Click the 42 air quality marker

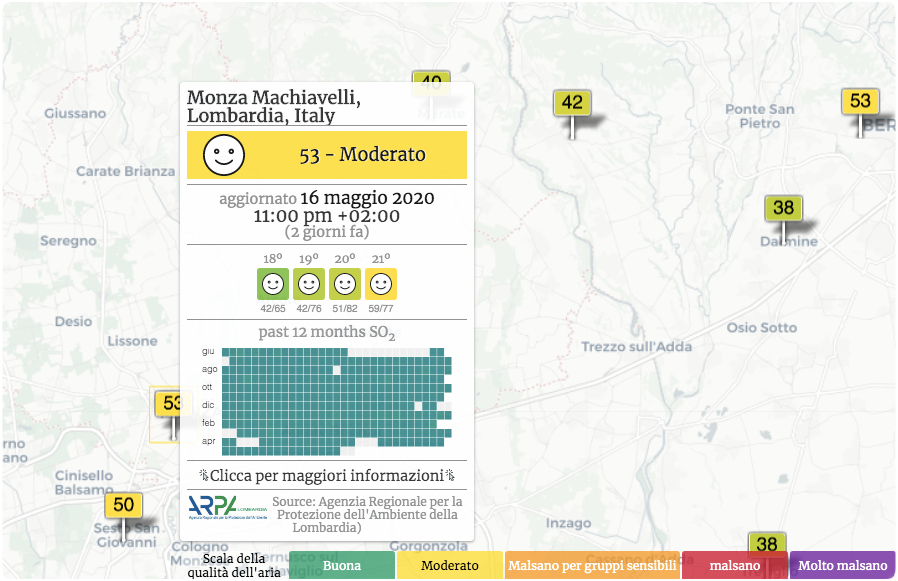pos(572,103)
